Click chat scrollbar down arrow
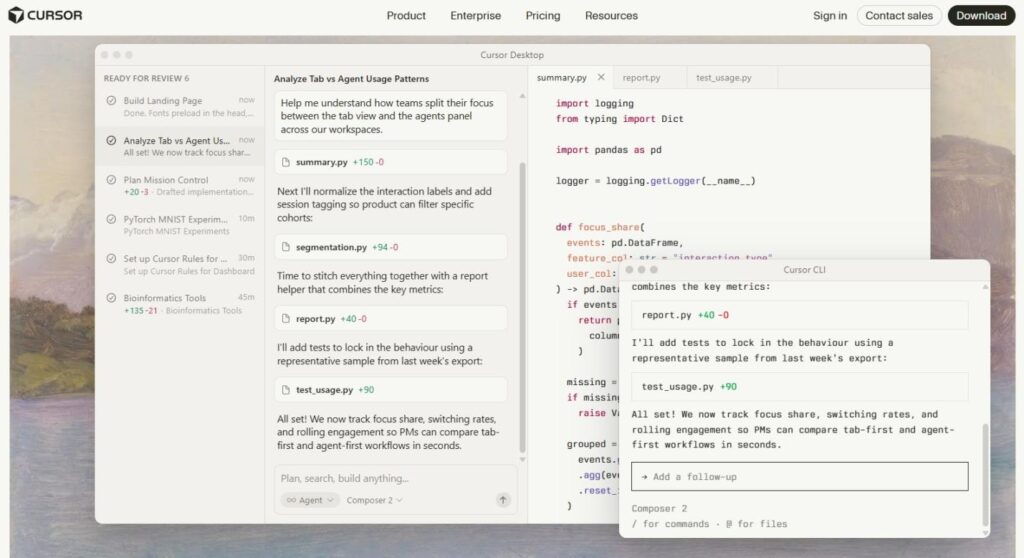This screenshot has height=558, width=1024. point(522,460)
